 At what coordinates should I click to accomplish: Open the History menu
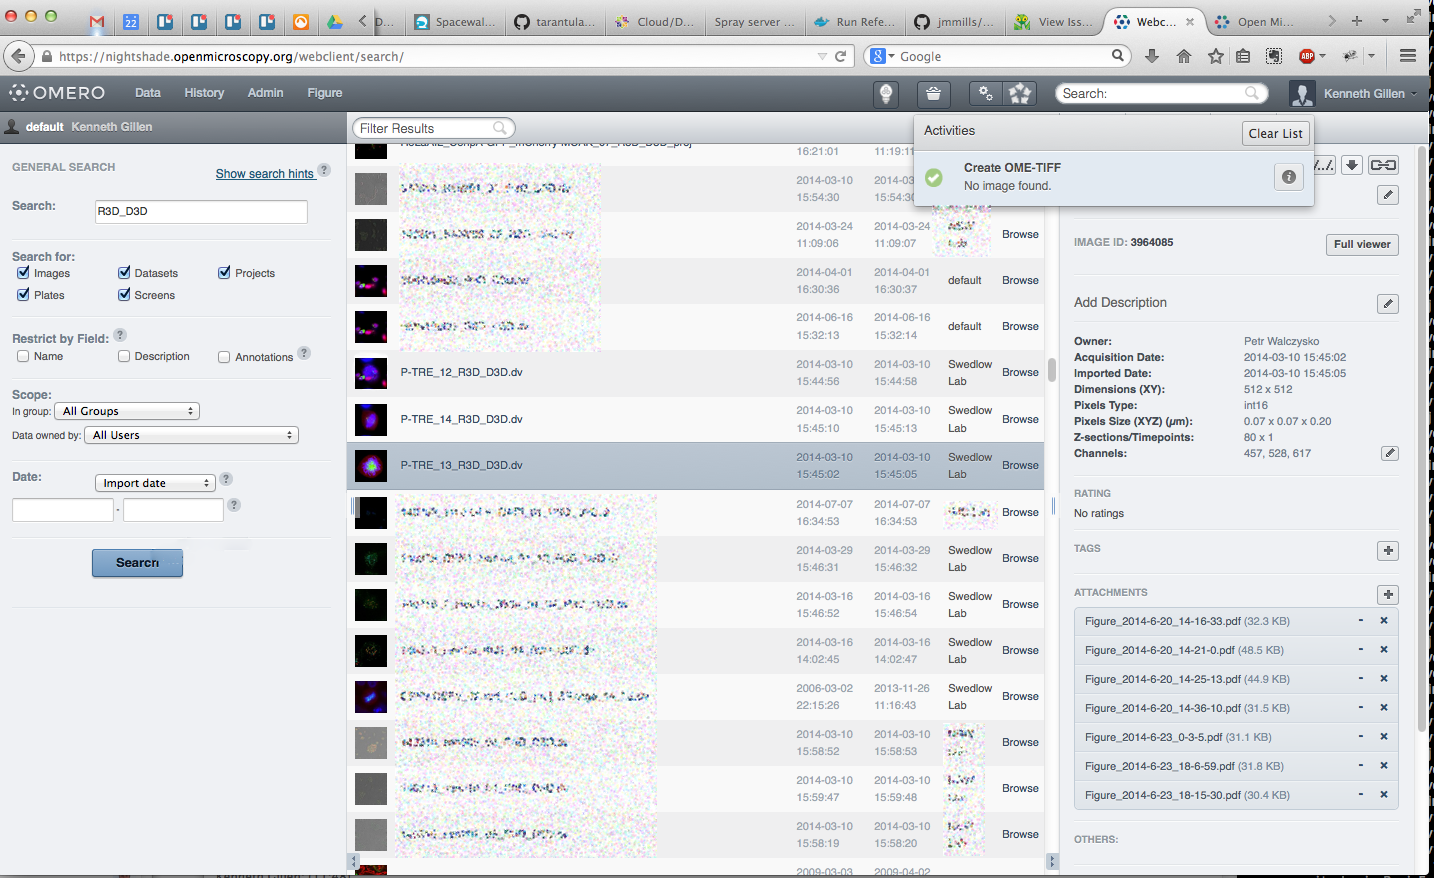pyautogui.click(x=204, y=93)
